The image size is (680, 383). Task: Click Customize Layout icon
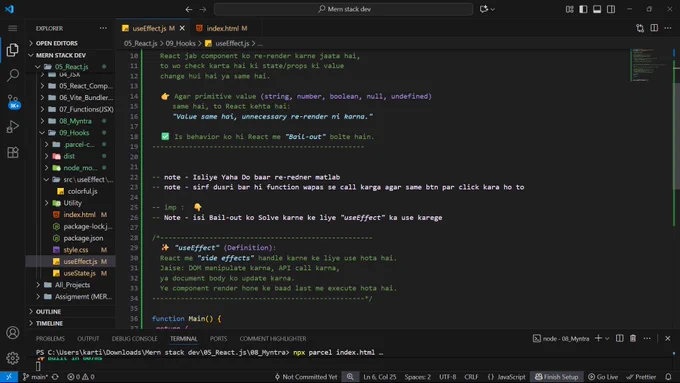click(569, 9)
